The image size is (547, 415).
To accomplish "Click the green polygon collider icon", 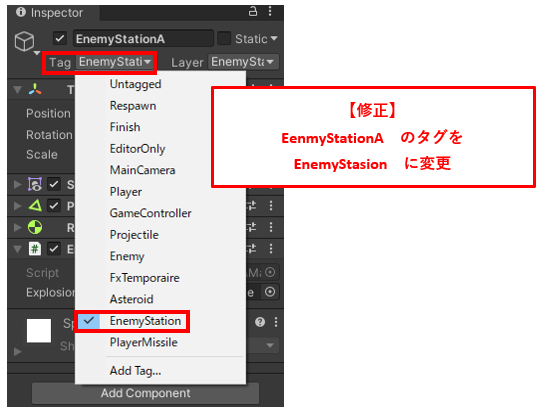I will 35,205.
